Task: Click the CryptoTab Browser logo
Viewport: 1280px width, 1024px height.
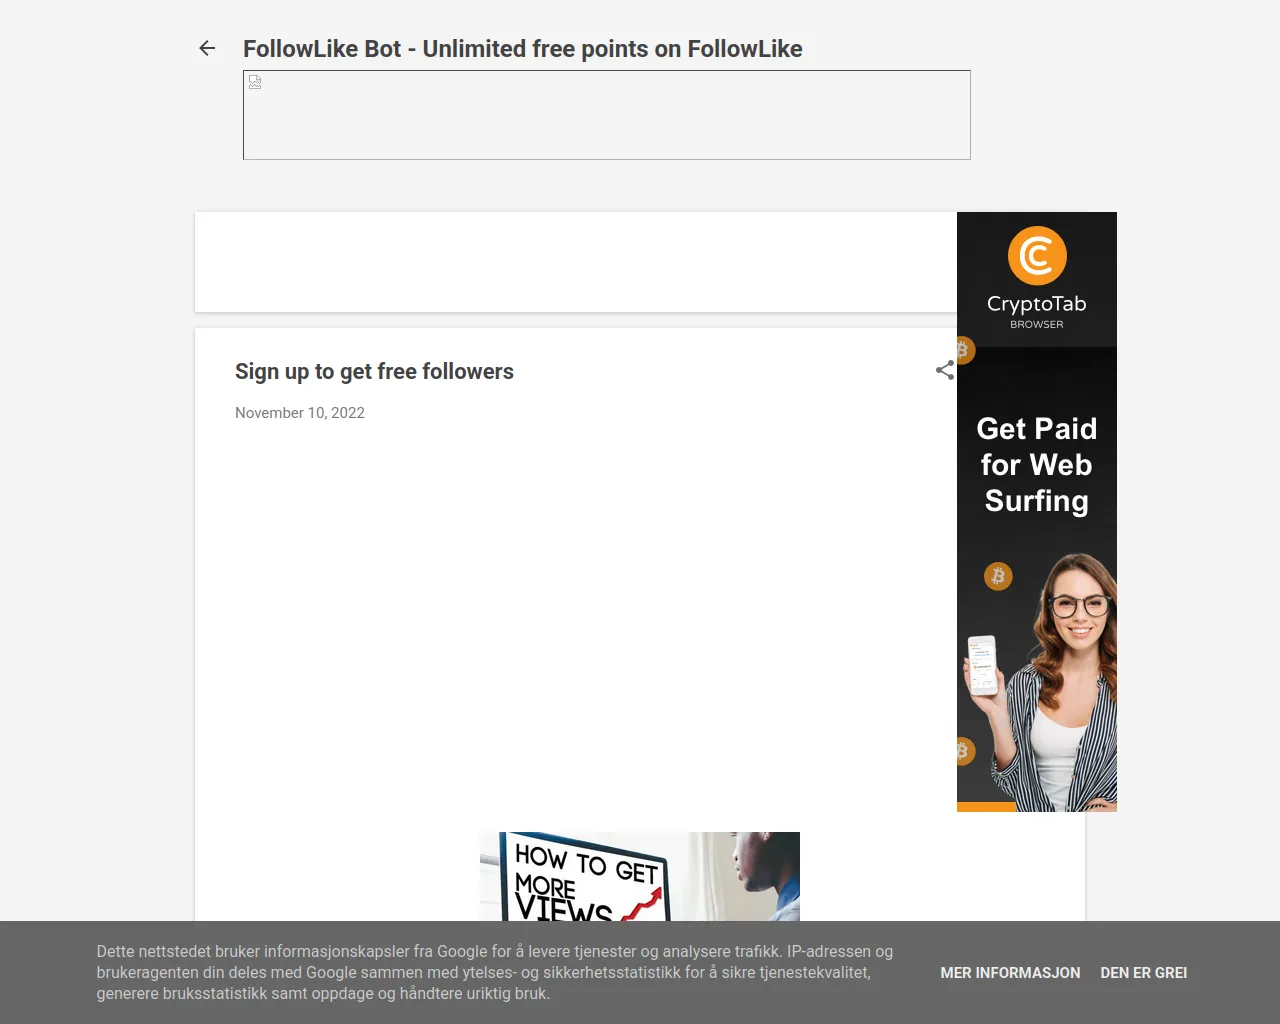Action: [x=1037, y=279]
